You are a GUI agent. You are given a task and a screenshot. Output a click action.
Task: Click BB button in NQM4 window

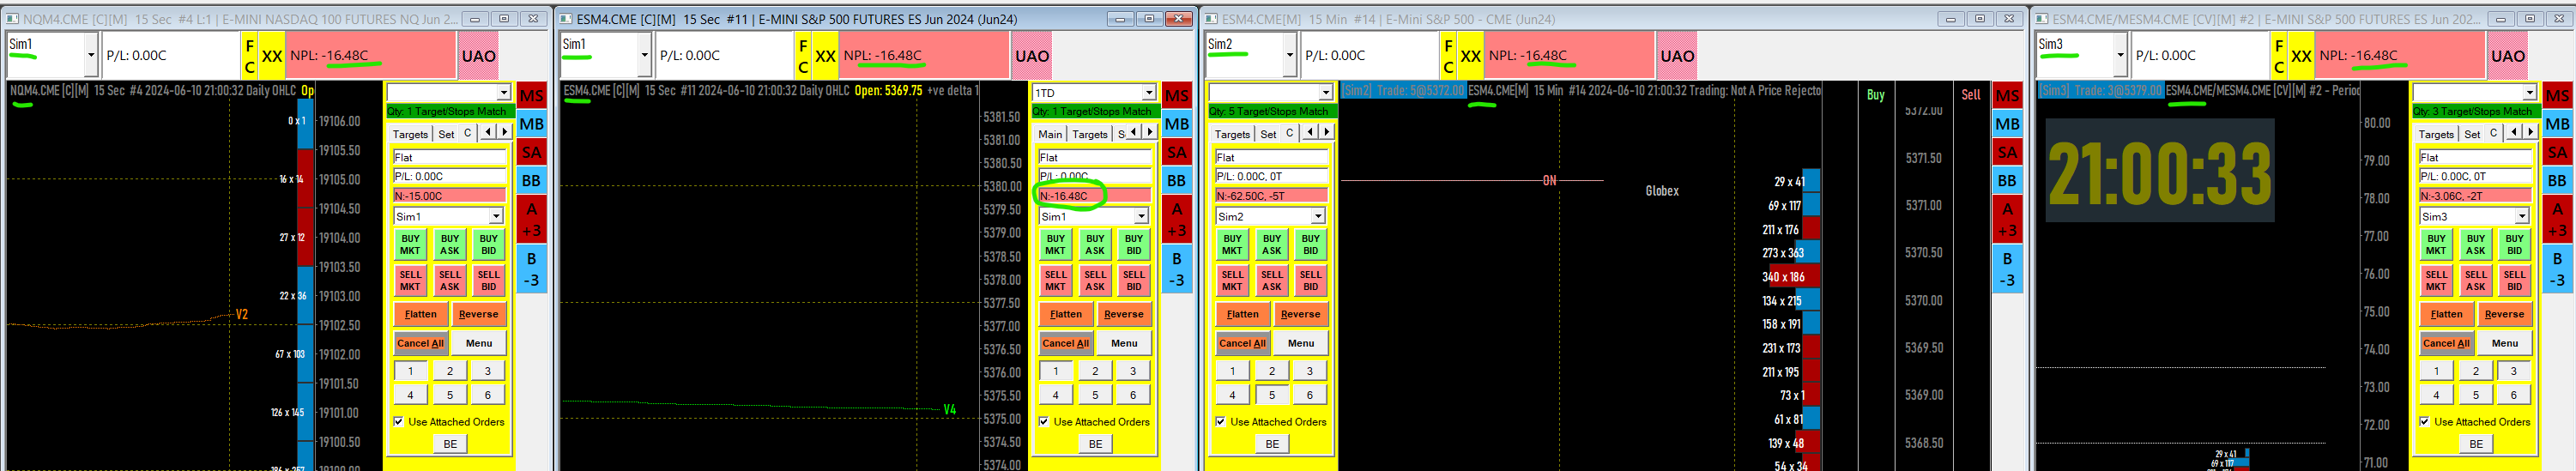pyautogui.click(x=531, y=181)
